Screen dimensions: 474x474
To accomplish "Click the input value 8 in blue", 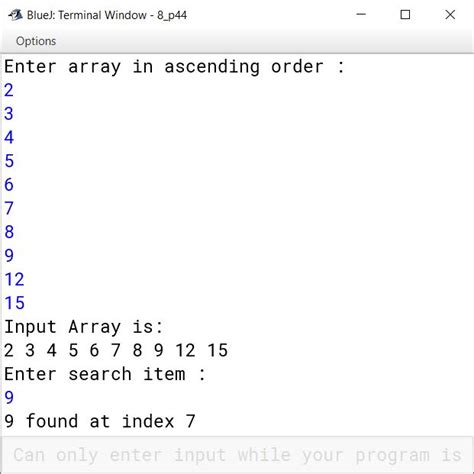I will point(9,232).
